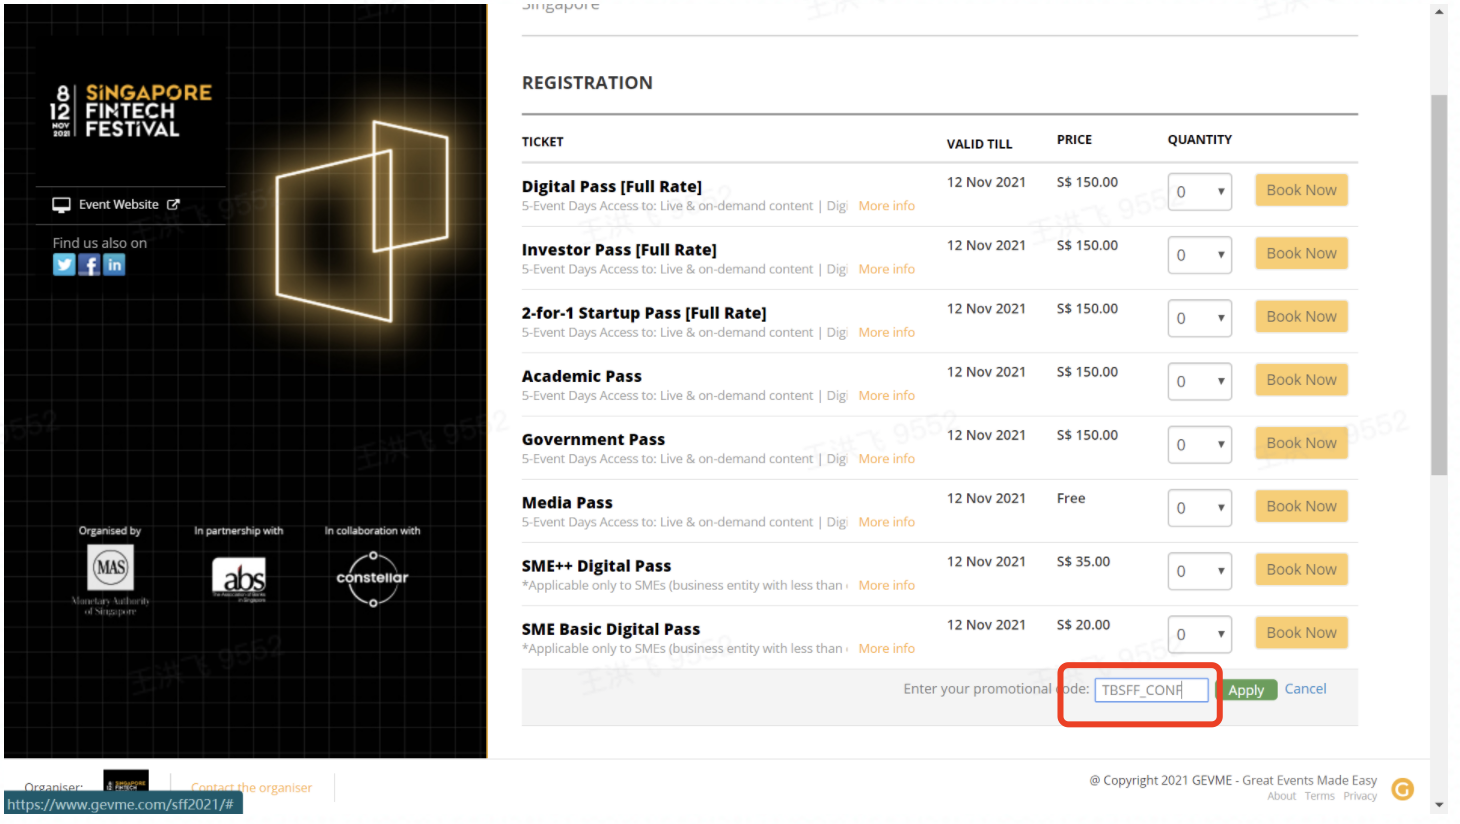Select the Media Pass ticket title
This screenshot has width=1460, height=824.
[567, 503]
